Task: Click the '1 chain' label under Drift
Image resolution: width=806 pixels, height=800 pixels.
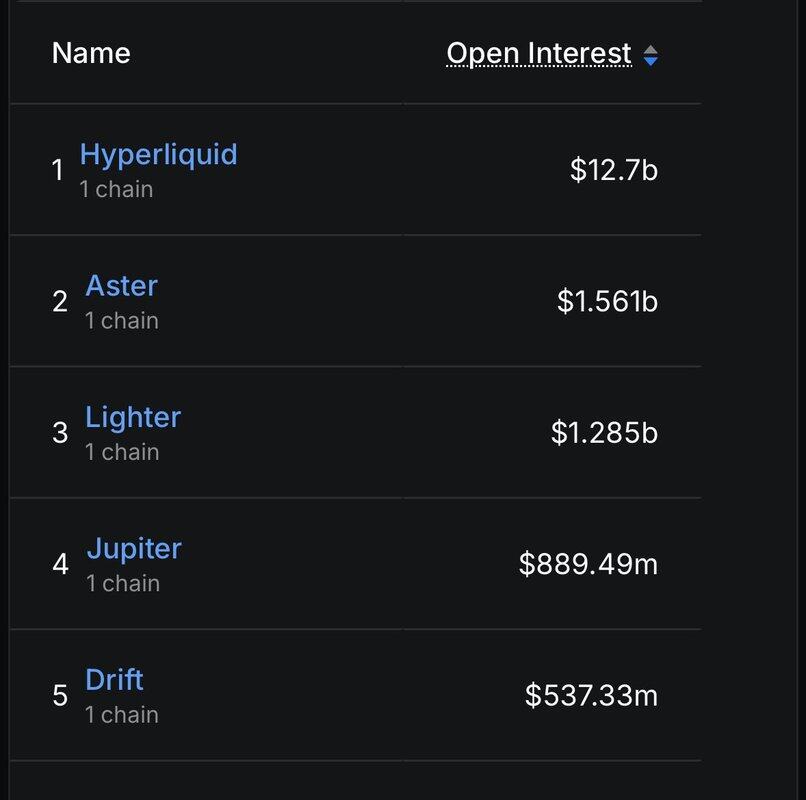Action: click(122, 715)
